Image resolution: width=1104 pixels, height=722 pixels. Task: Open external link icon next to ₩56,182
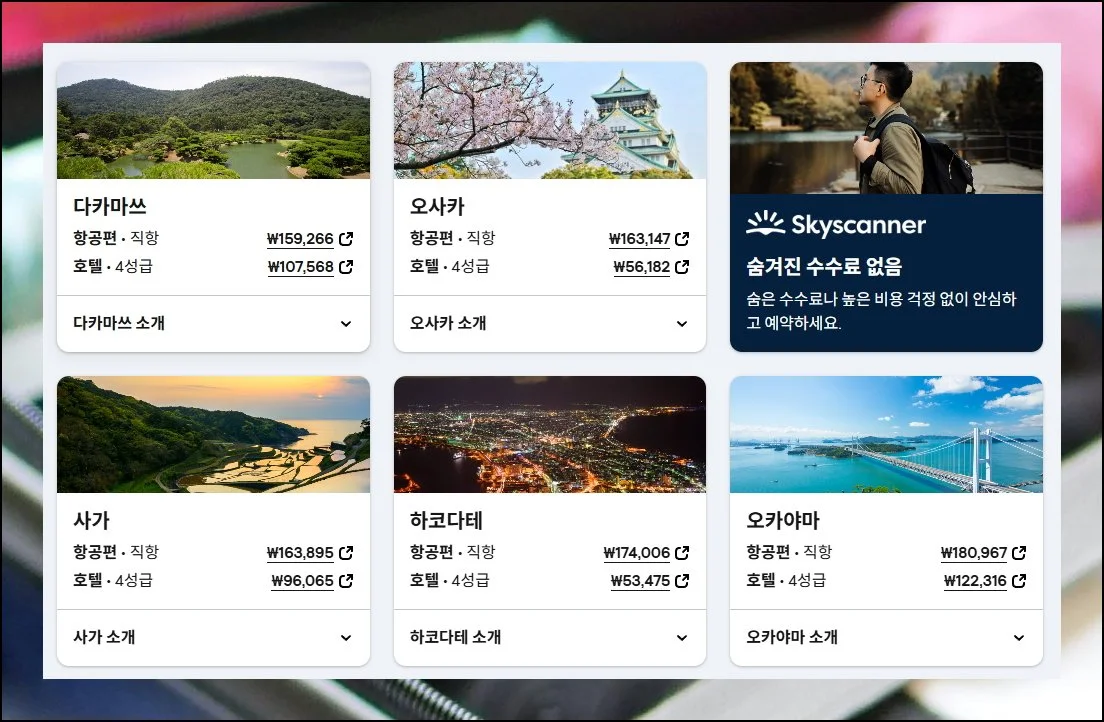click(682, 267)
